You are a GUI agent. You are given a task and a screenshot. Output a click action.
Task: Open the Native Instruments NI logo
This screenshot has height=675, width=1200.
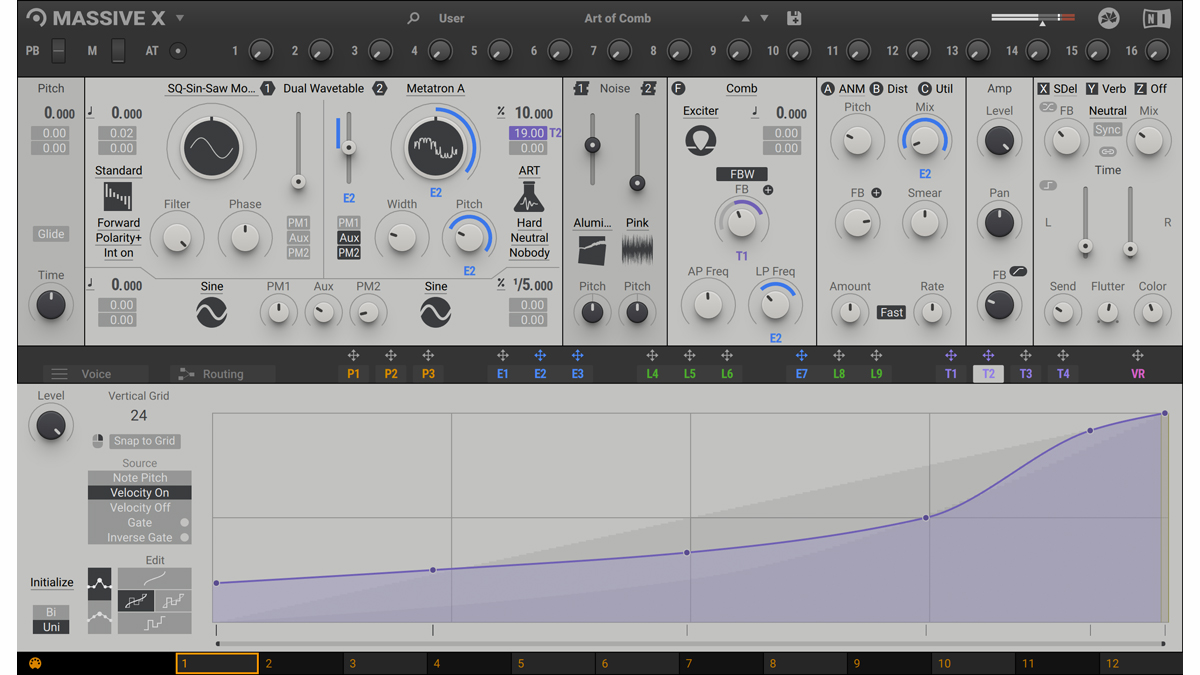(1156, 18)
